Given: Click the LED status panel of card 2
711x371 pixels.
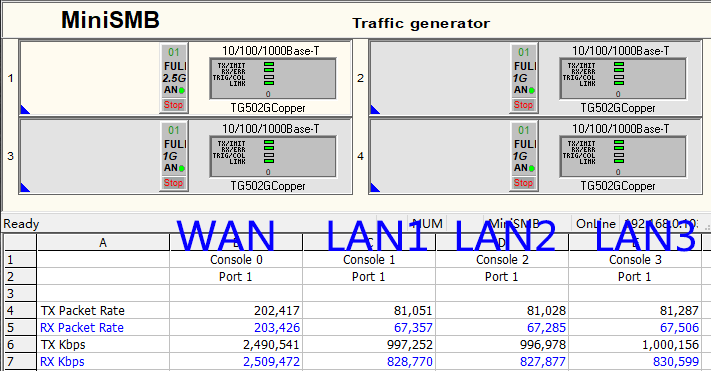Looking at the screenshot, I should click(623, 78).
